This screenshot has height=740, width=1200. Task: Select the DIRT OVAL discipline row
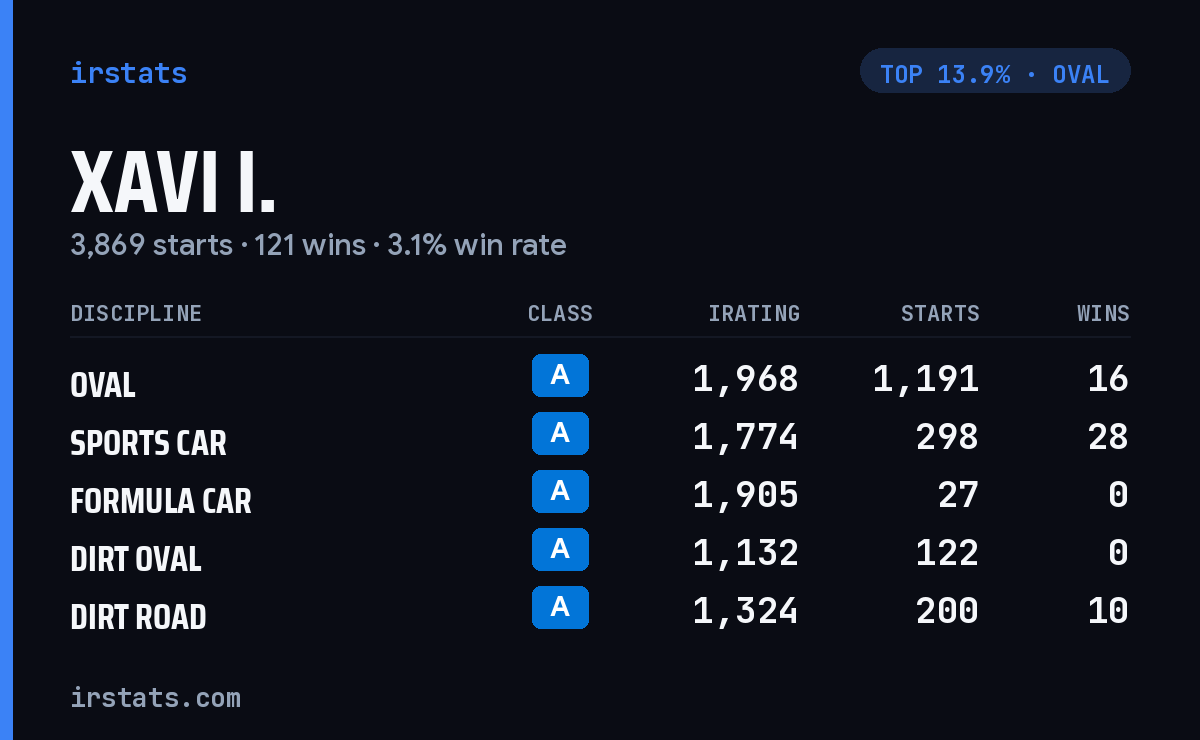point(600,553)
